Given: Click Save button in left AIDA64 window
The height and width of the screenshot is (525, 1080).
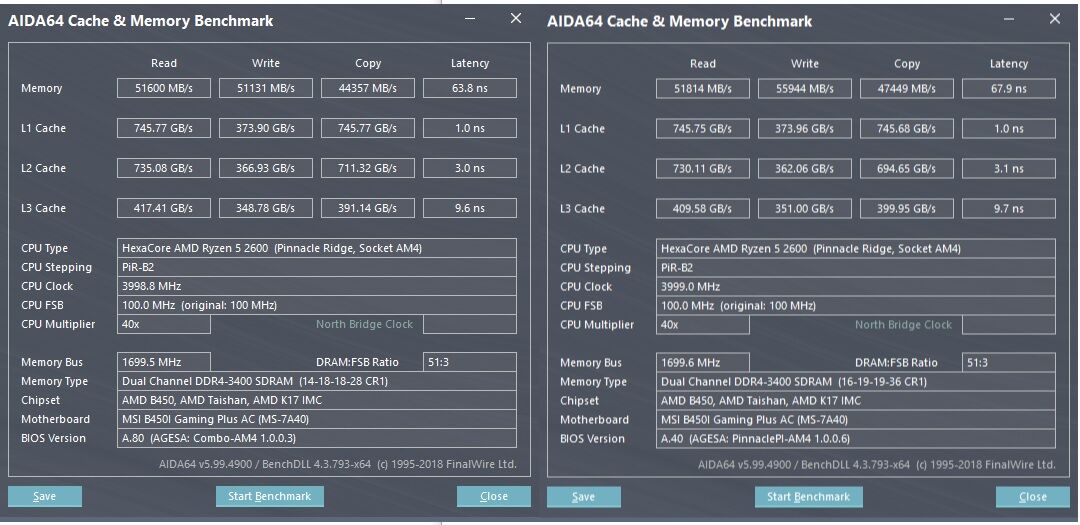Looking at the screenshot, I should tap(45, 496).
